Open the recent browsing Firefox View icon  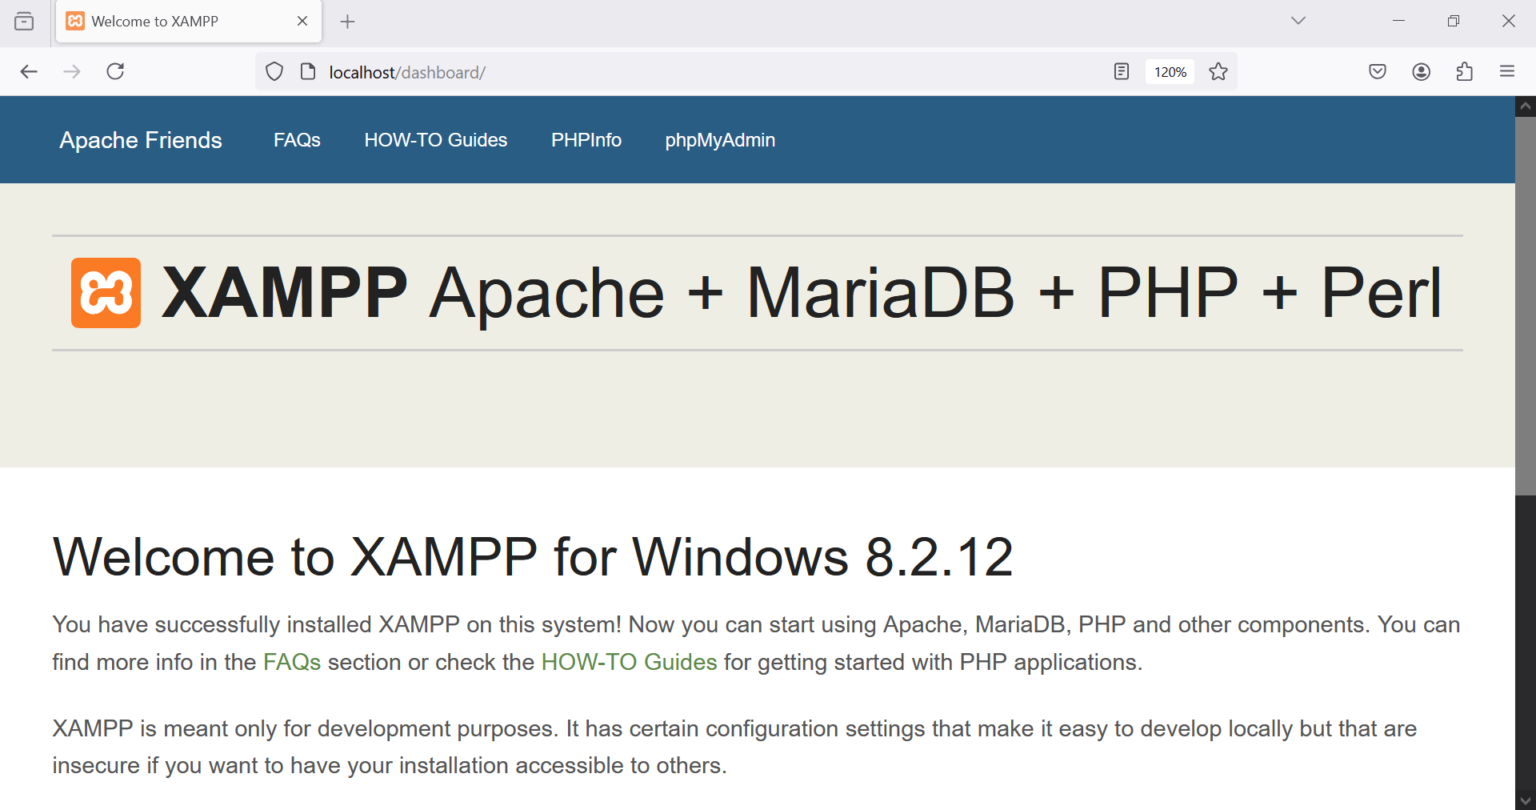pos(24,21)
